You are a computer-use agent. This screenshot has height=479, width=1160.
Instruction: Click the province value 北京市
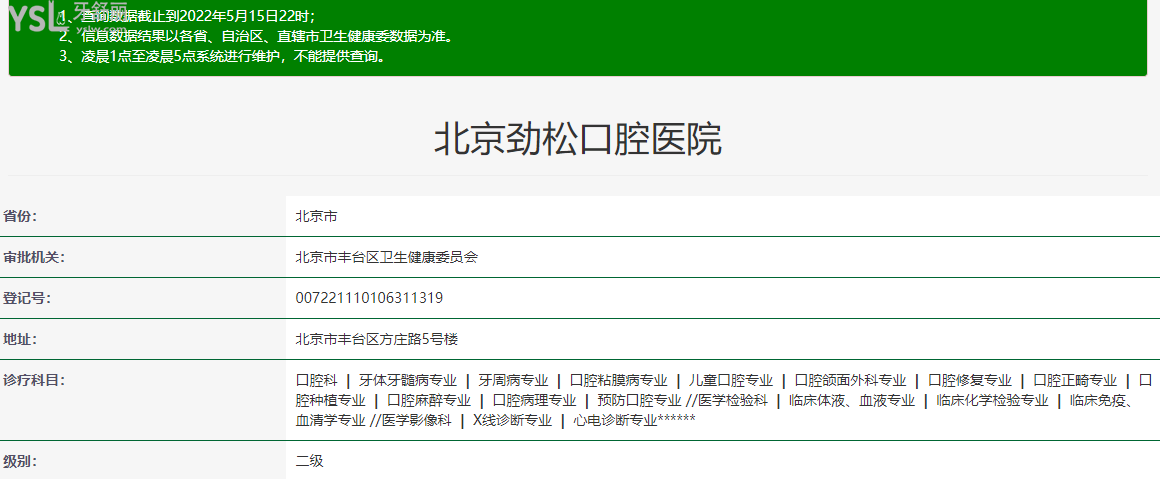pyautogui.click(x=317, y=216)
